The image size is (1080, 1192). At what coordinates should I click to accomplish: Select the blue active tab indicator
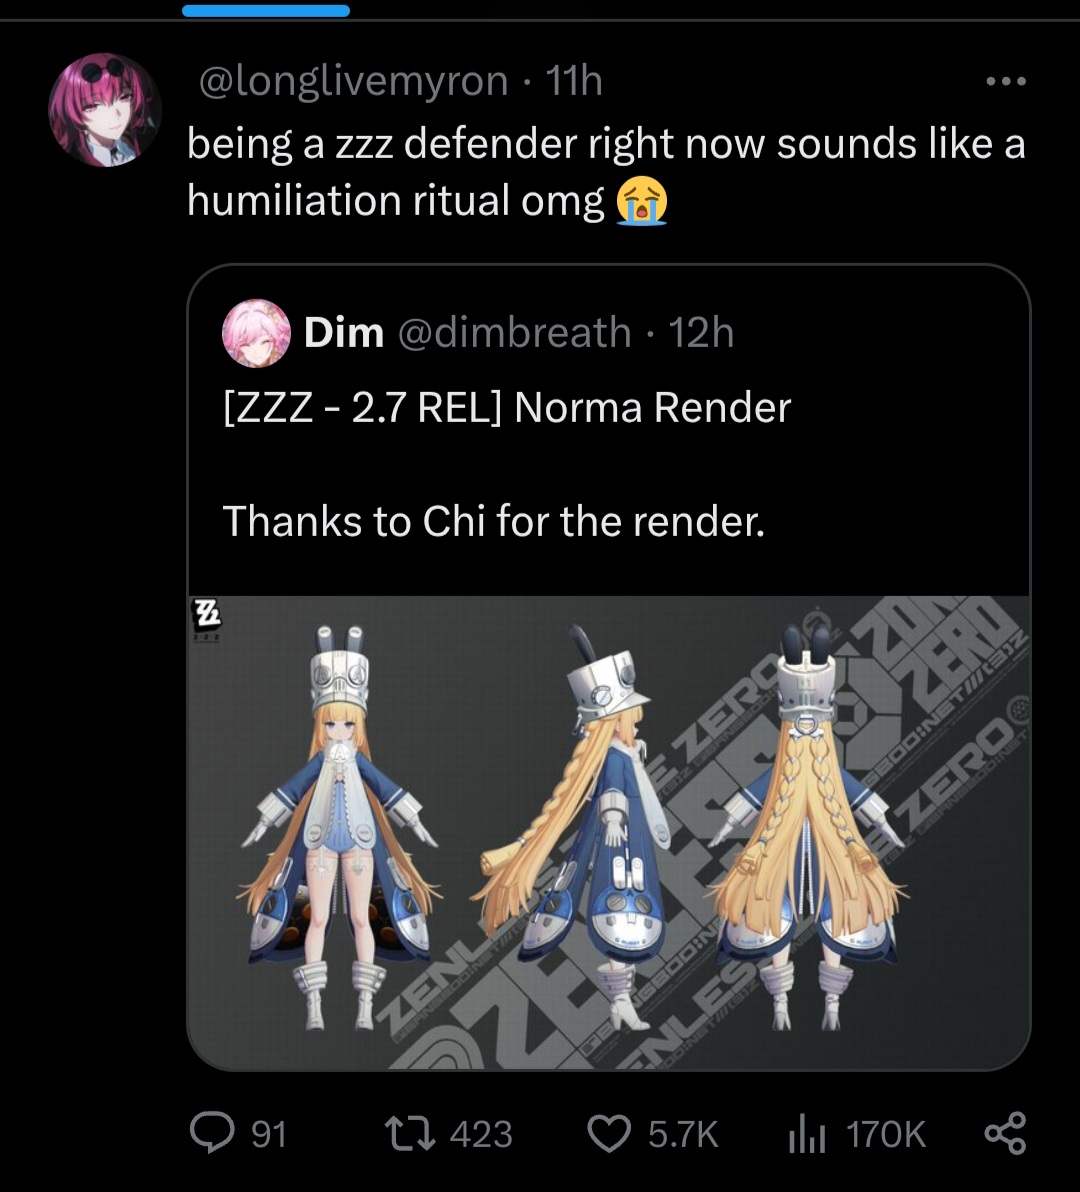[x=266, y=11]
